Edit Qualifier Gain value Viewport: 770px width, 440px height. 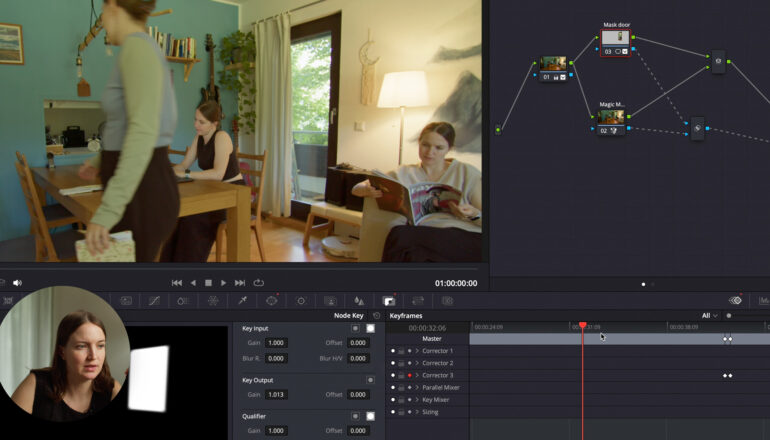coord(276,431)
